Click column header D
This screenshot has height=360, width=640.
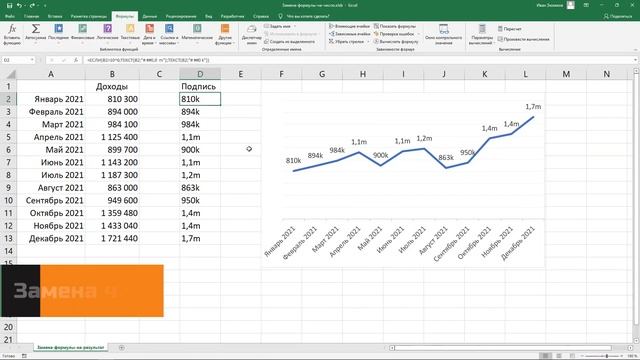[200, 74]
